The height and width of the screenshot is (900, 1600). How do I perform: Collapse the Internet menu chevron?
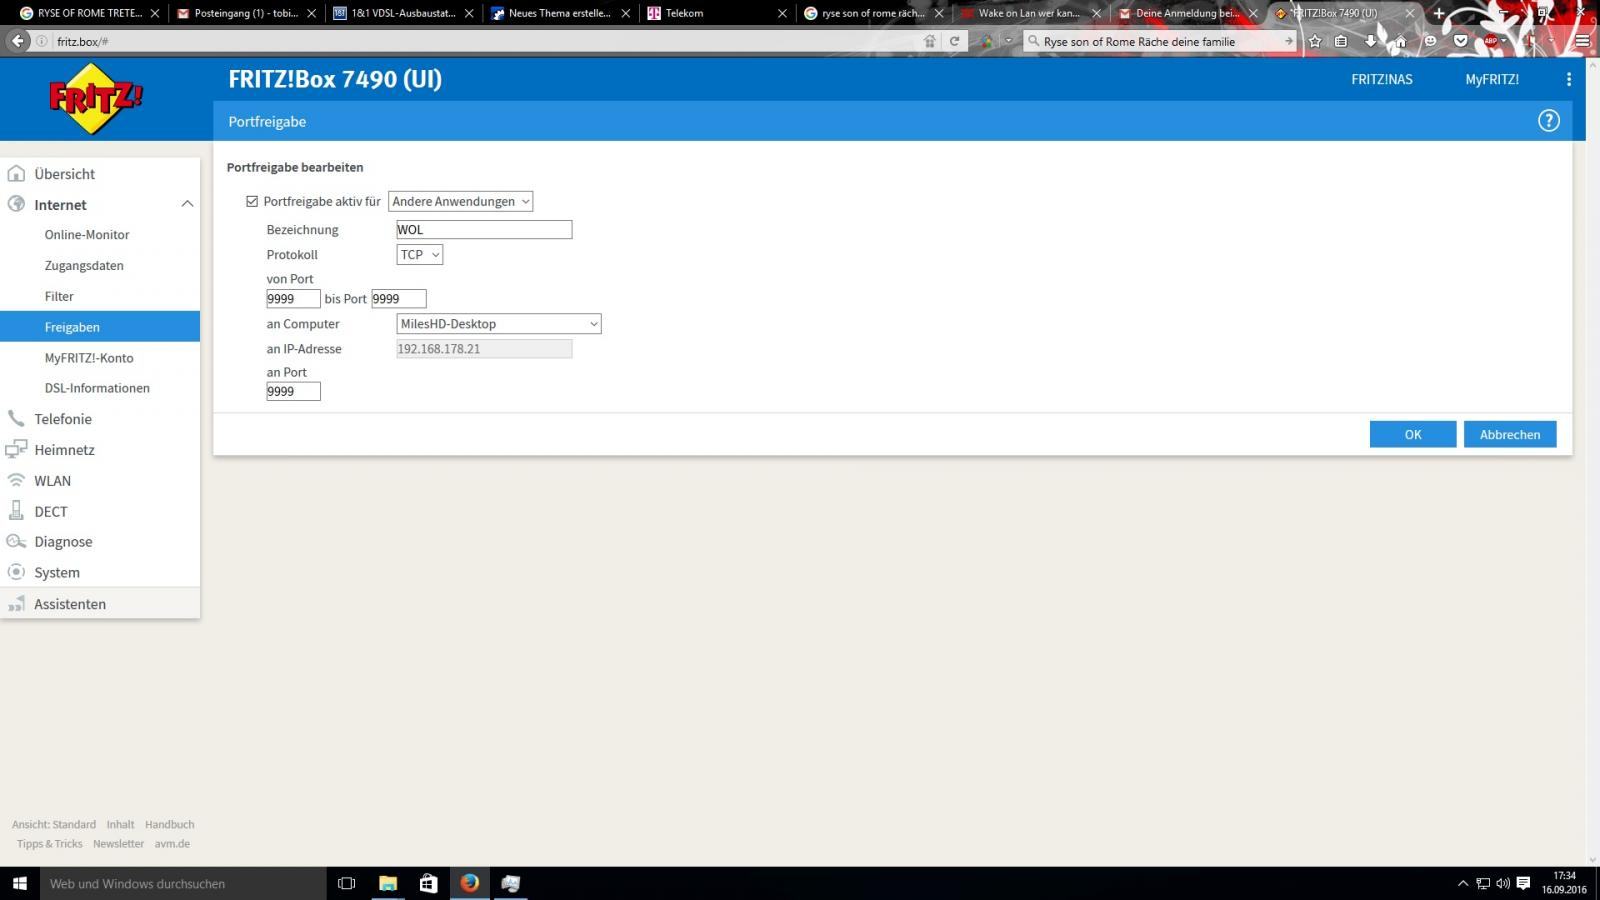[187, 204]
